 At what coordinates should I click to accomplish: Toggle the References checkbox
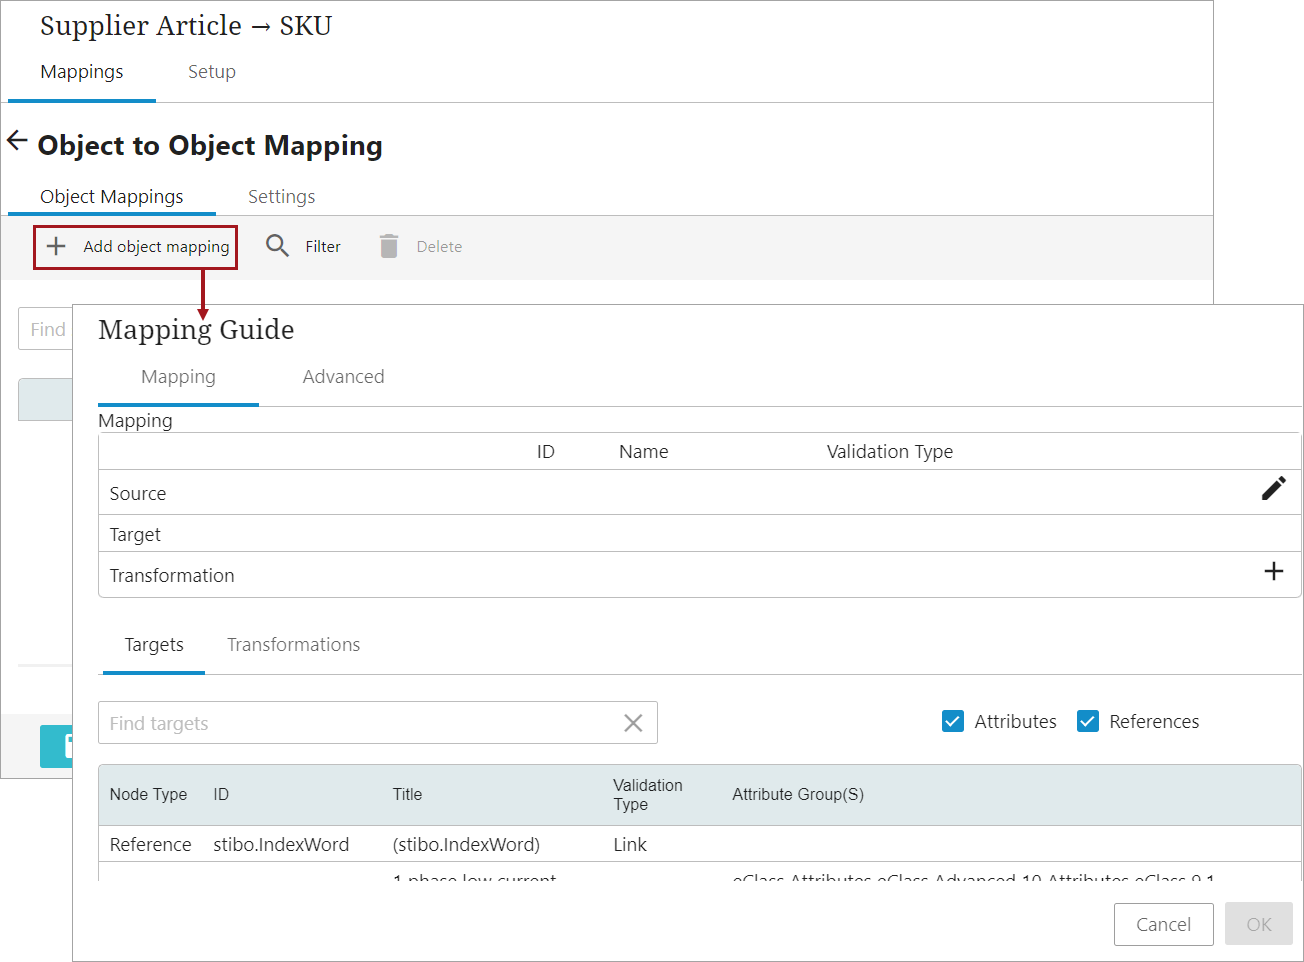[1088, 721]
